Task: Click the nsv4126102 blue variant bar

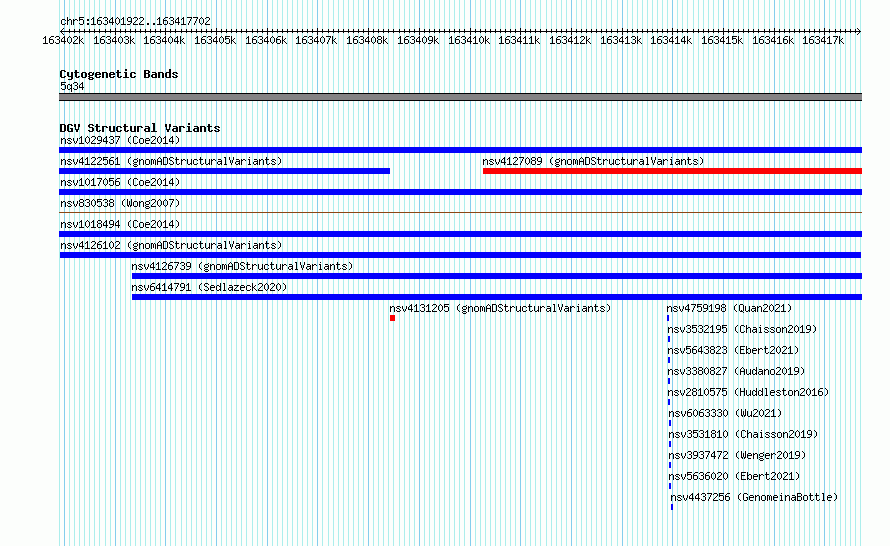Action: pos(460,255)
